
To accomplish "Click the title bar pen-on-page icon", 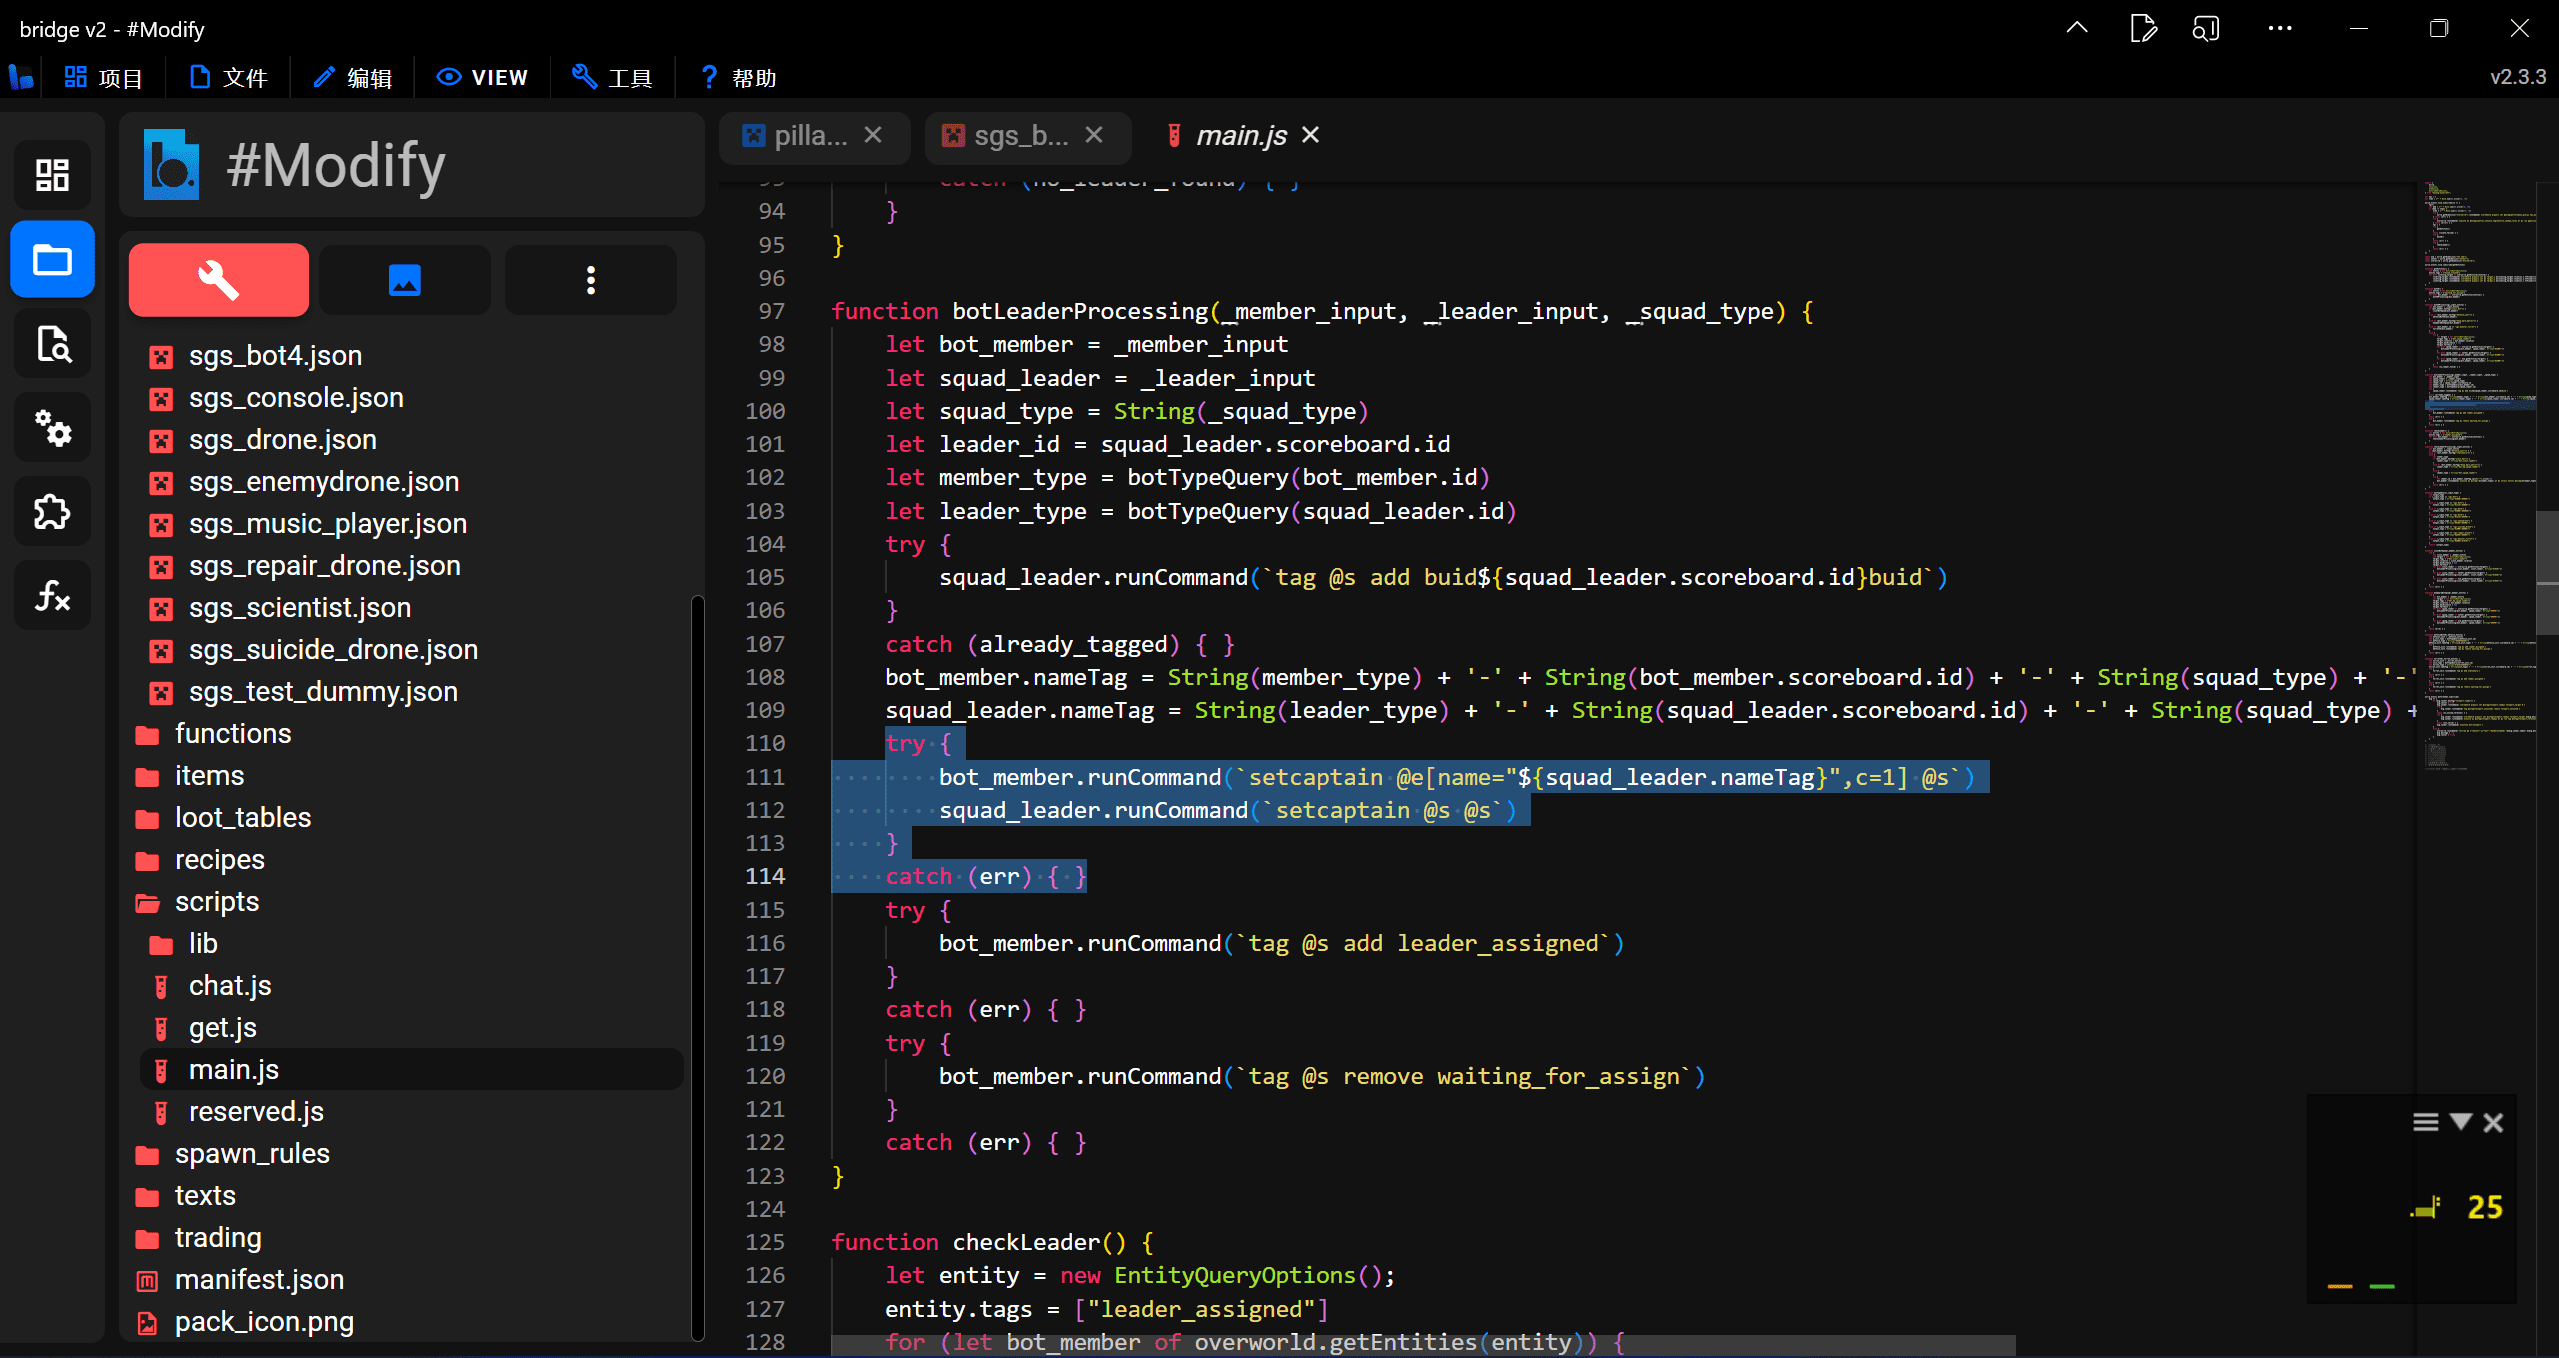I will (2142, 28).
